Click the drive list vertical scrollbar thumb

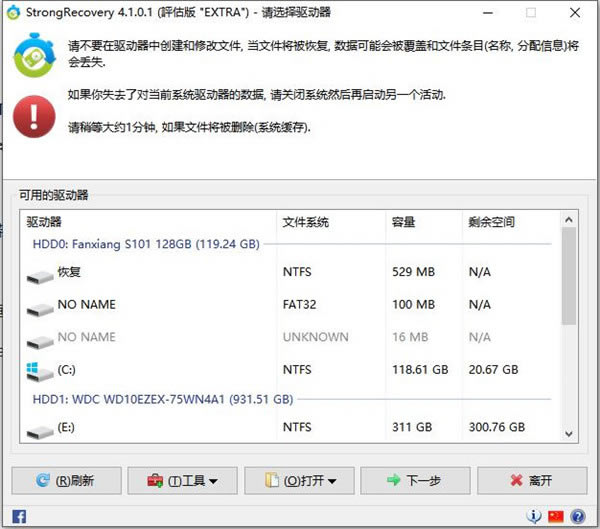point(569,276)
